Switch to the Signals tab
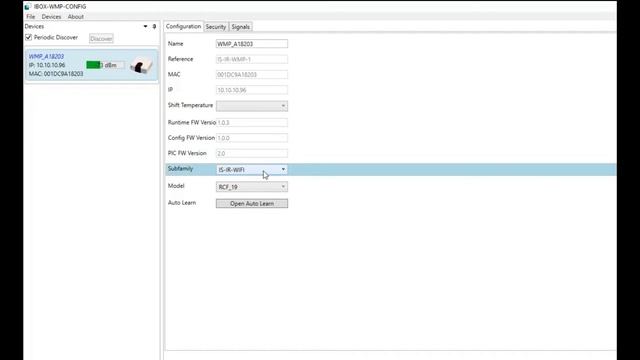The image size is (640, 360). (240, 27)
